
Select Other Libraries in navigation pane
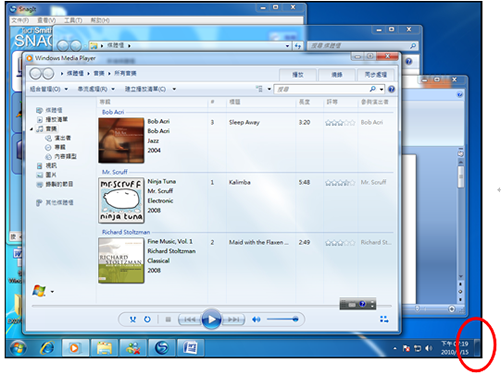coord(55,202)
